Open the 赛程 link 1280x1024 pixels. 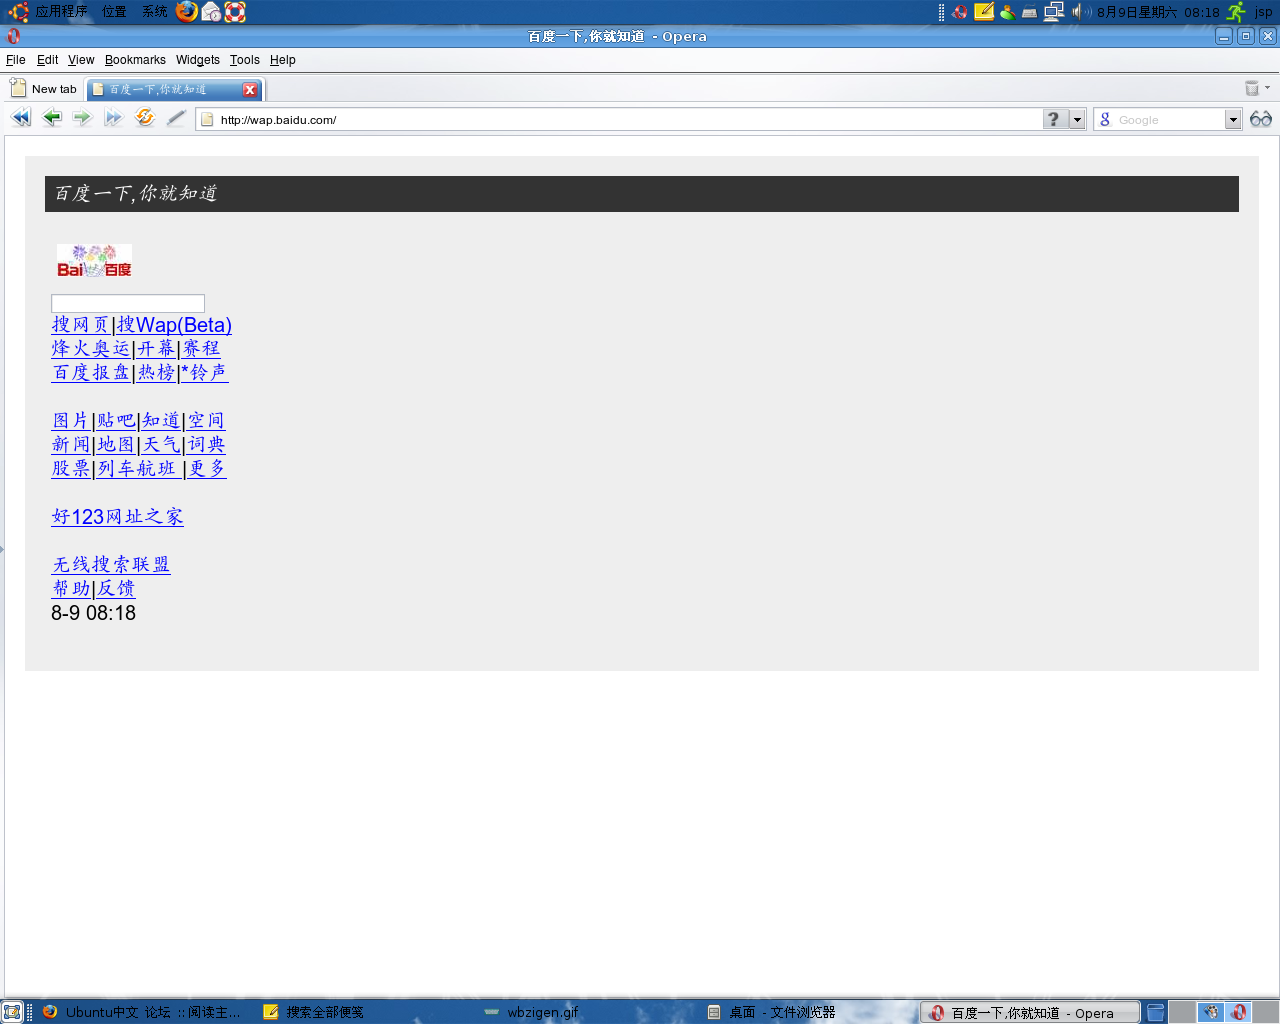(201, 349)
